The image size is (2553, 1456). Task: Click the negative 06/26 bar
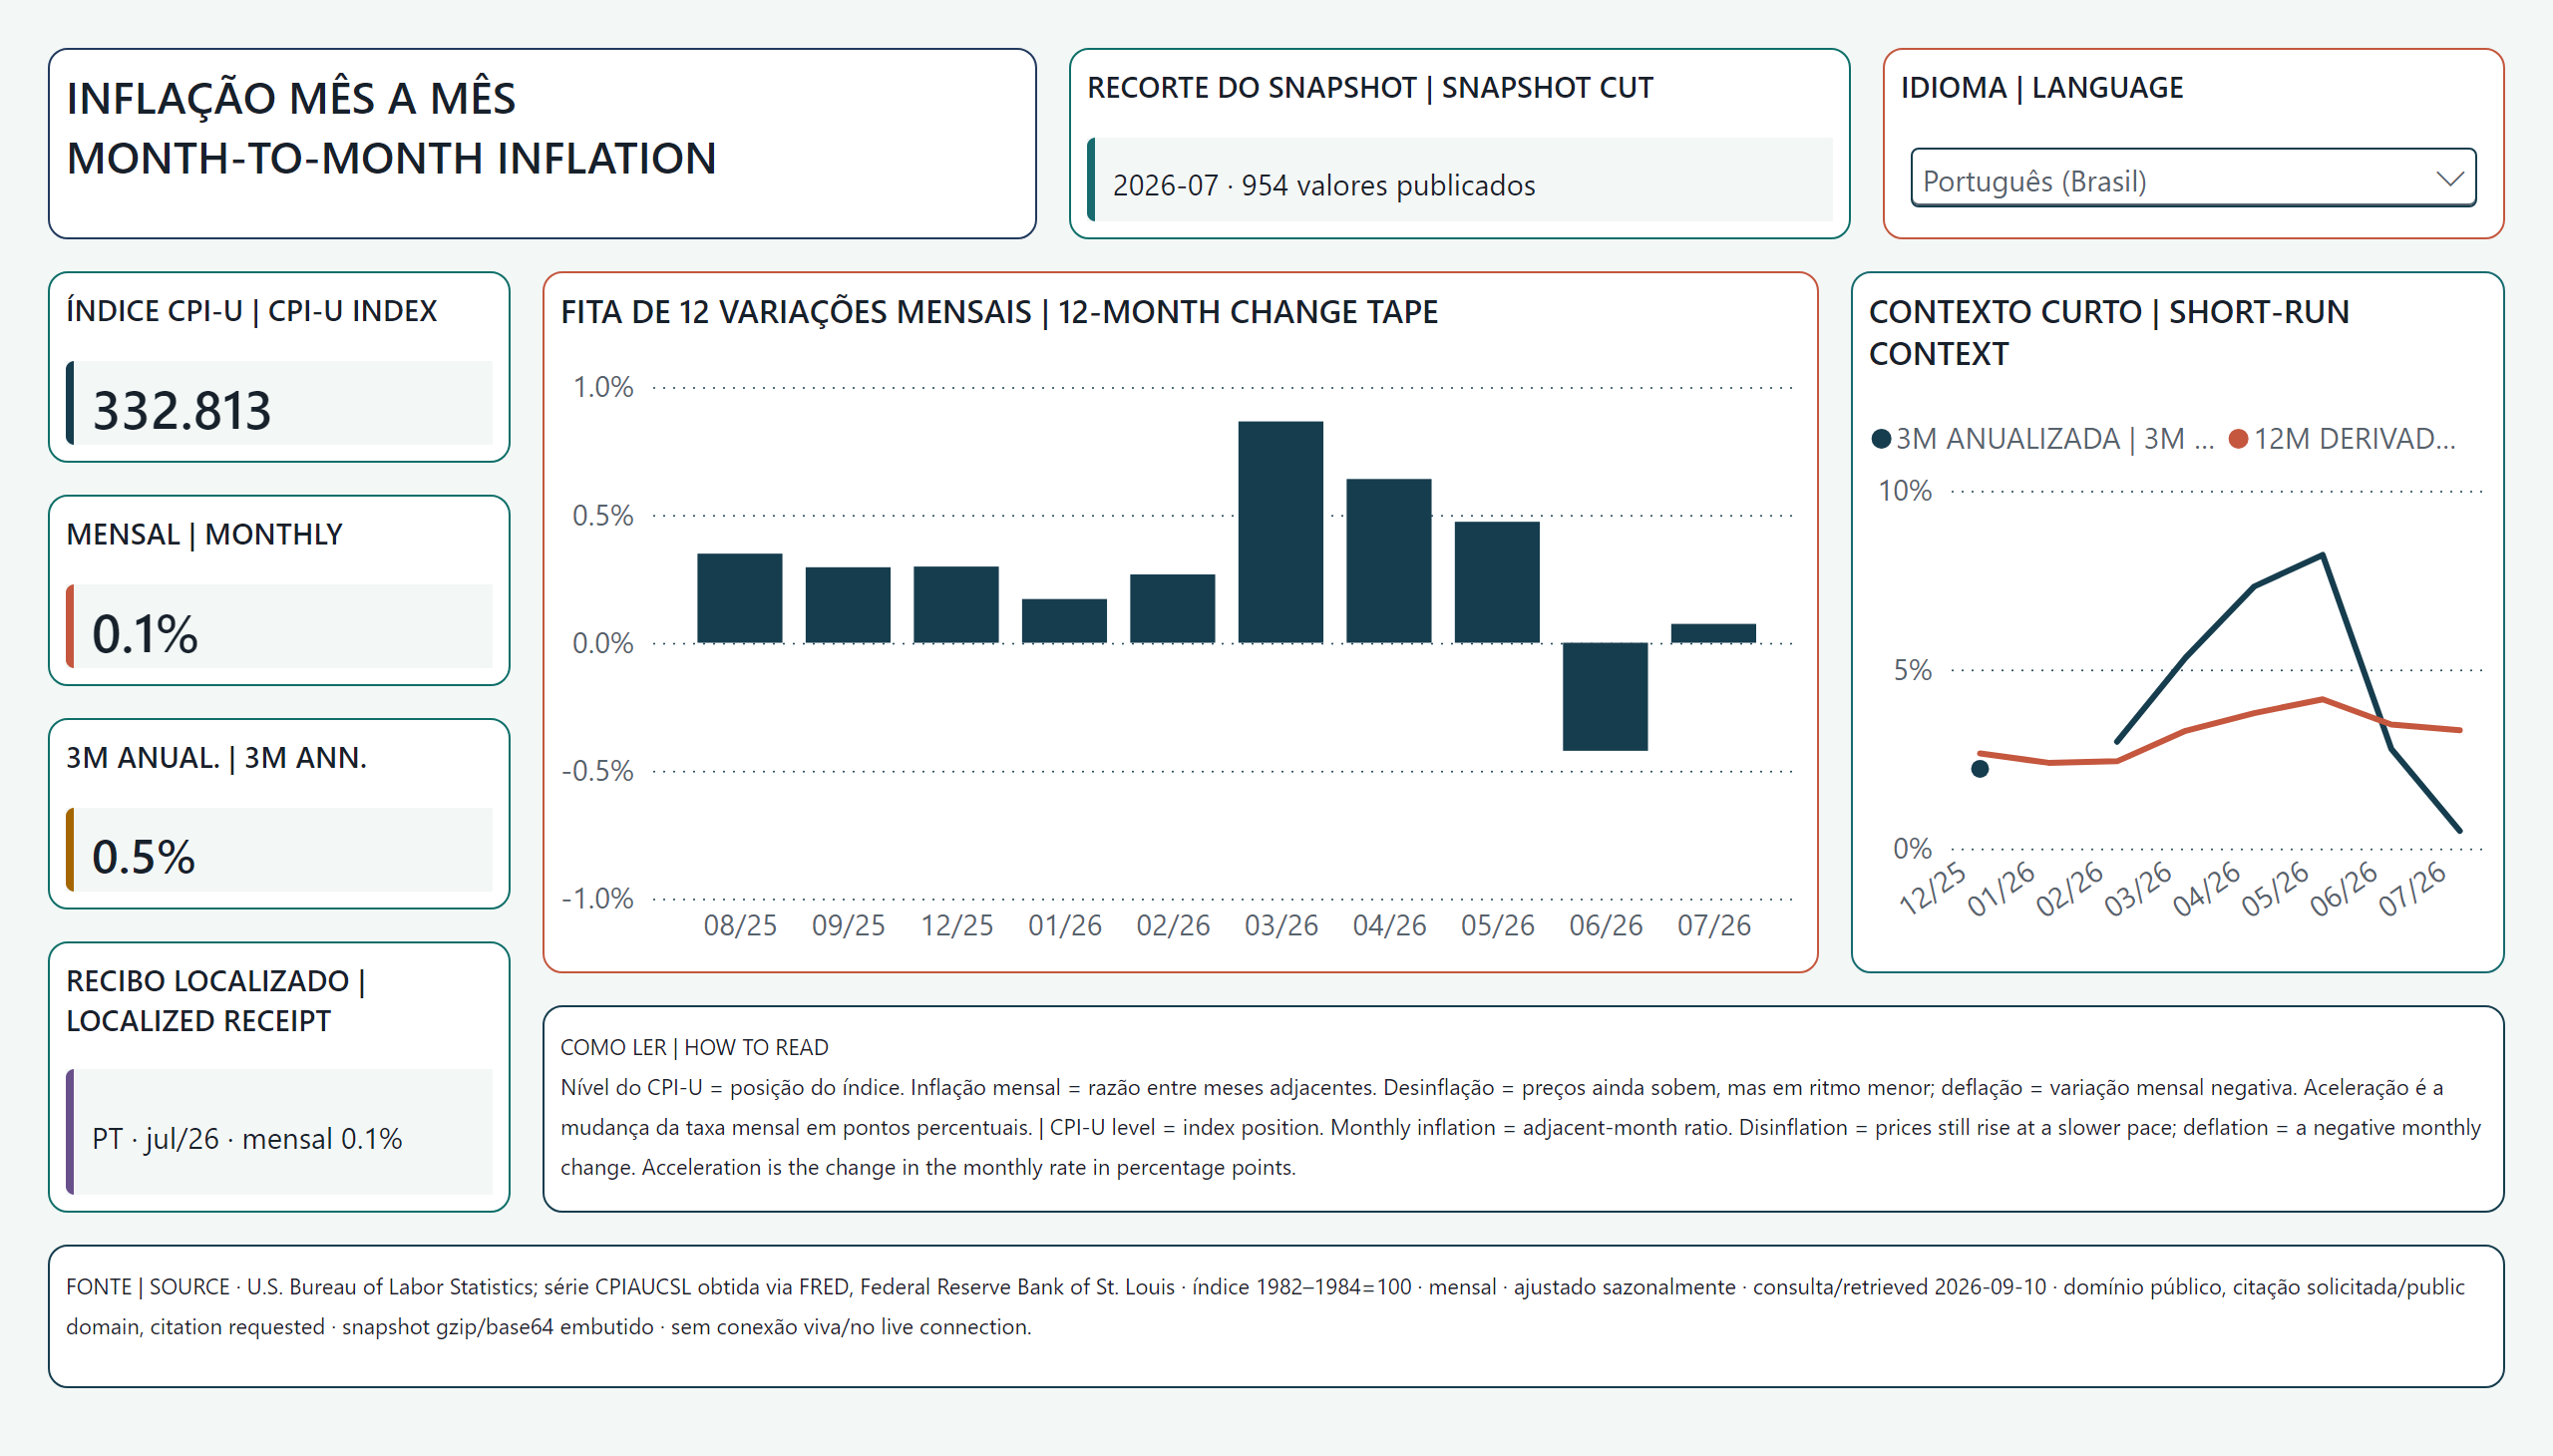pos(1605,696)
